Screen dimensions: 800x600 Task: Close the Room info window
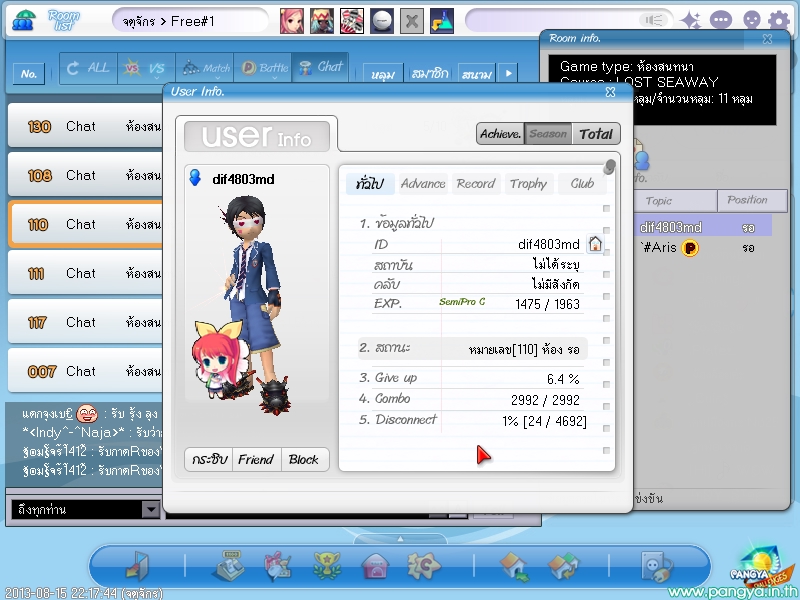tap(767, 39)
